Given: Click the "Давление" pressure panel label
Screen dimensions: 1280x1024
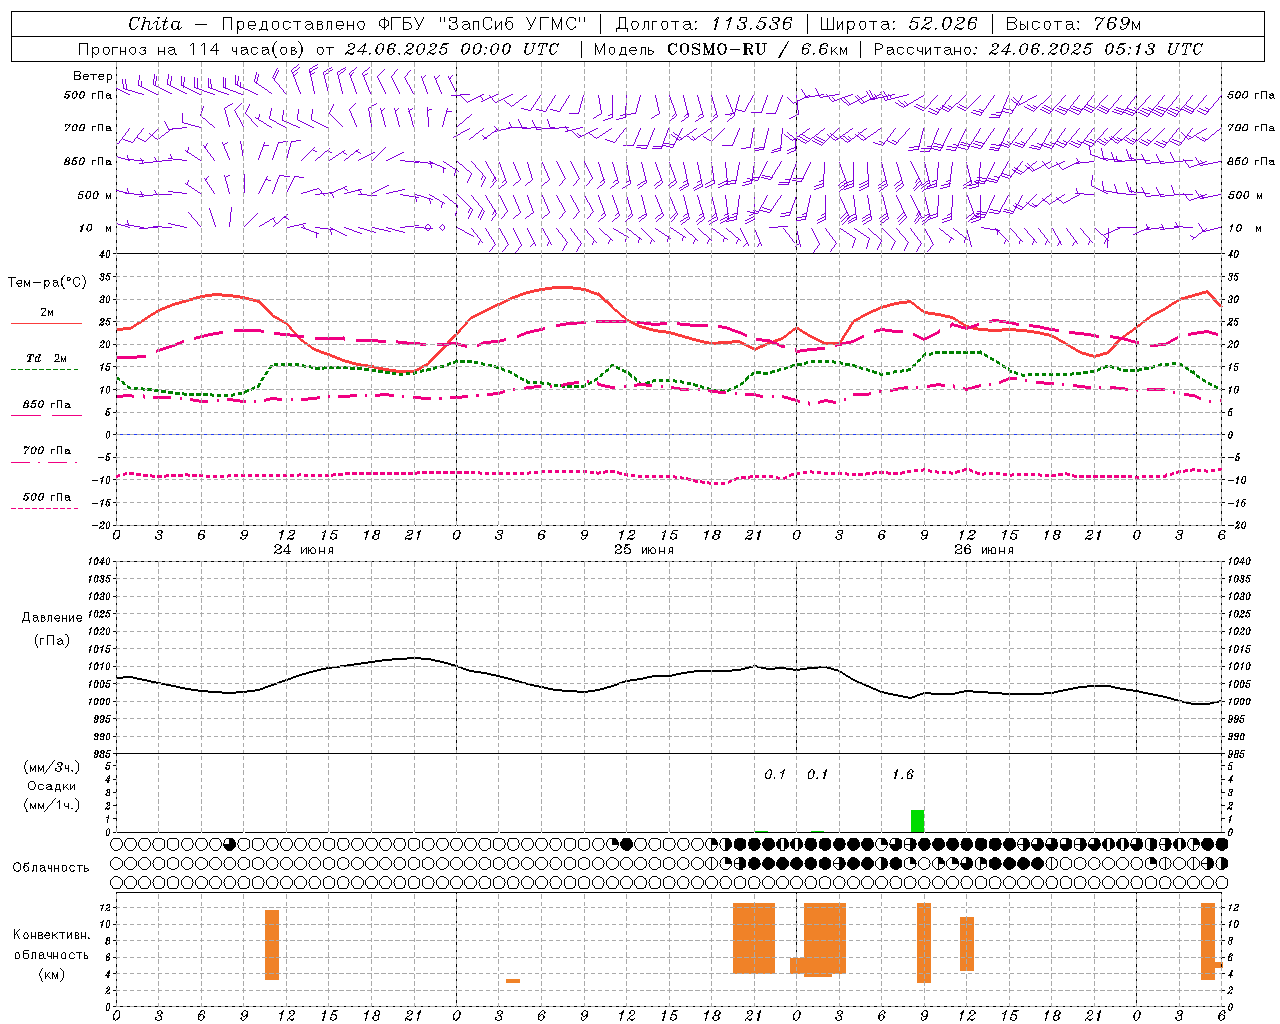Looking at the screenshot, I should point(52,617).
